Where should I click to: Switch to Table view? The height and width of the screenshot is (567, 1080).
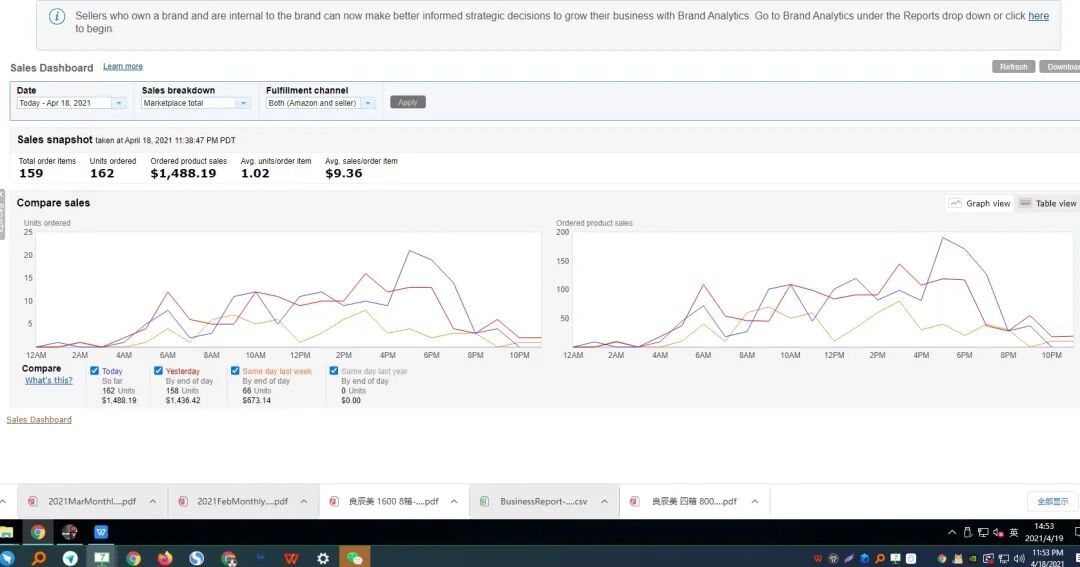(x=1048, y=203)
